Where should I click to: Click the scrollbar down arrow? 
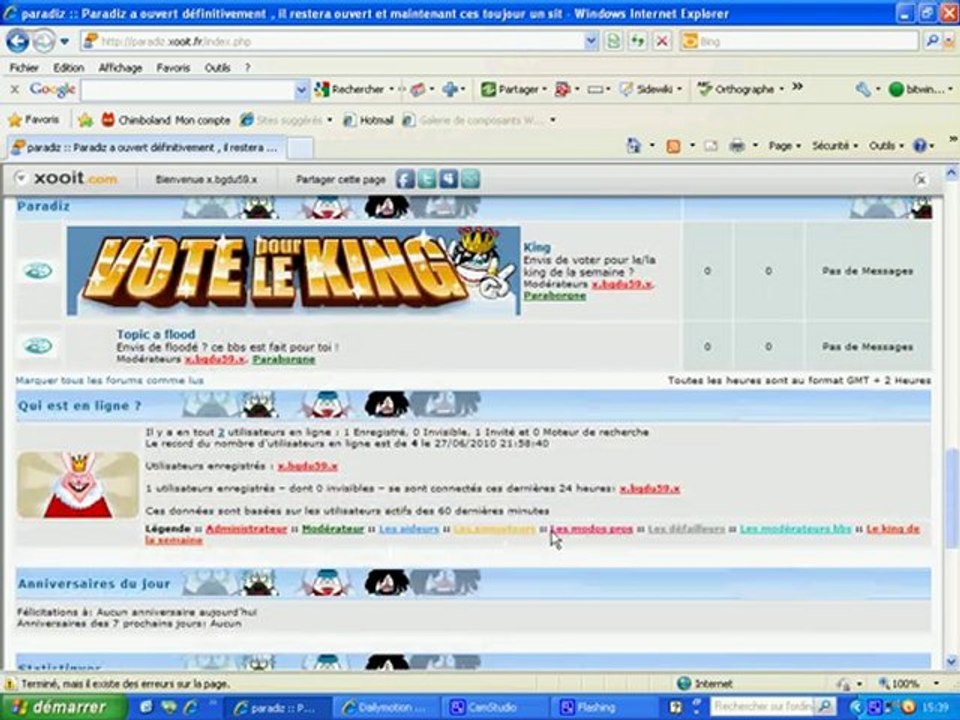(x=951, y=661)
